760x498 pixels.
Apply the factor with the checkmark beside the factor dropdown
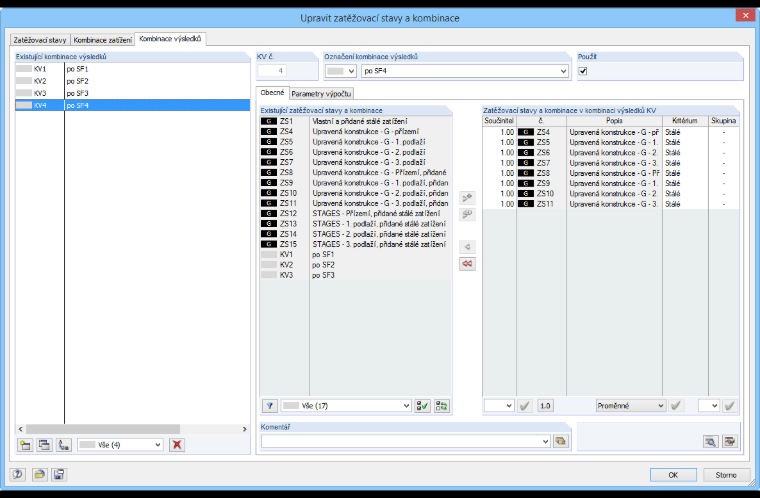525,406
